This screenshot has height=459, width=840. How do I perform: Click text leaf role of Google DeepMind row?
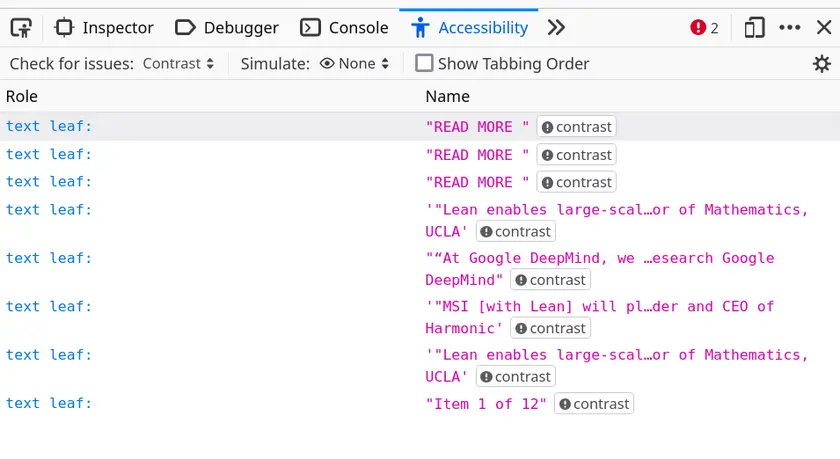(49, 258)
